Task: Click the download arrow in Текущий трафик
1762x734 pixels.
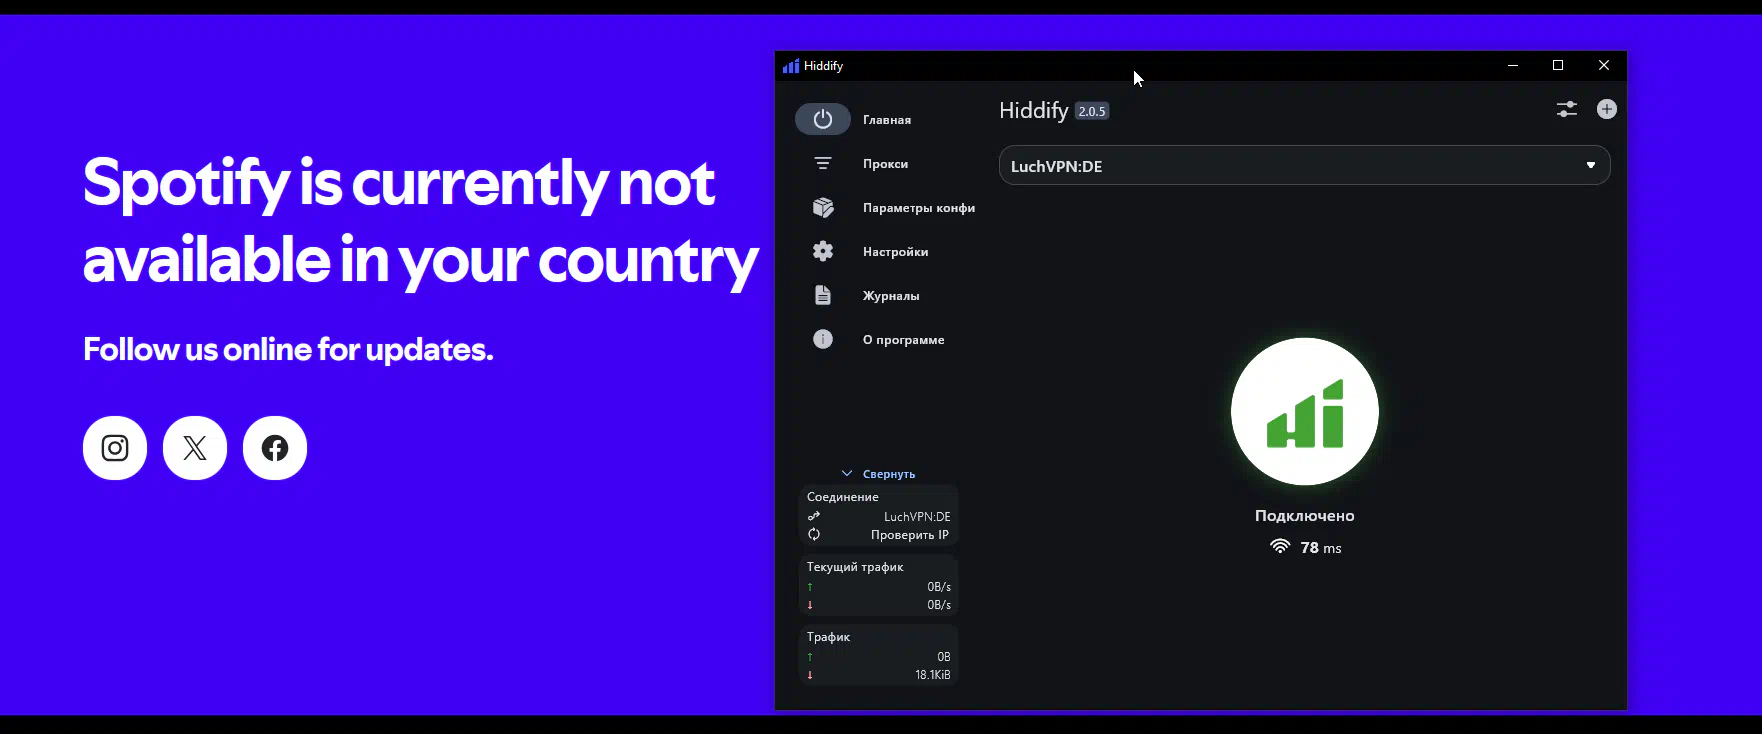Action: coord(810,605)
